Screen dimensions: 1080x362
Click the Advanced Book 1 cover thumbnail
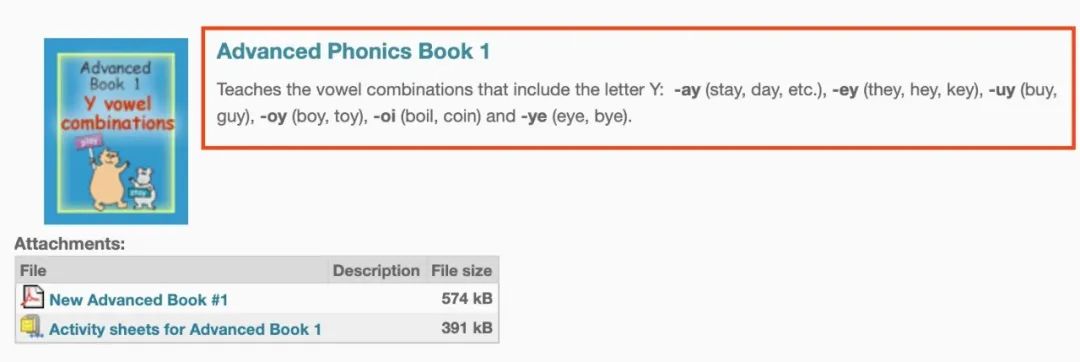pyautogui.click(x=116, y=131)
